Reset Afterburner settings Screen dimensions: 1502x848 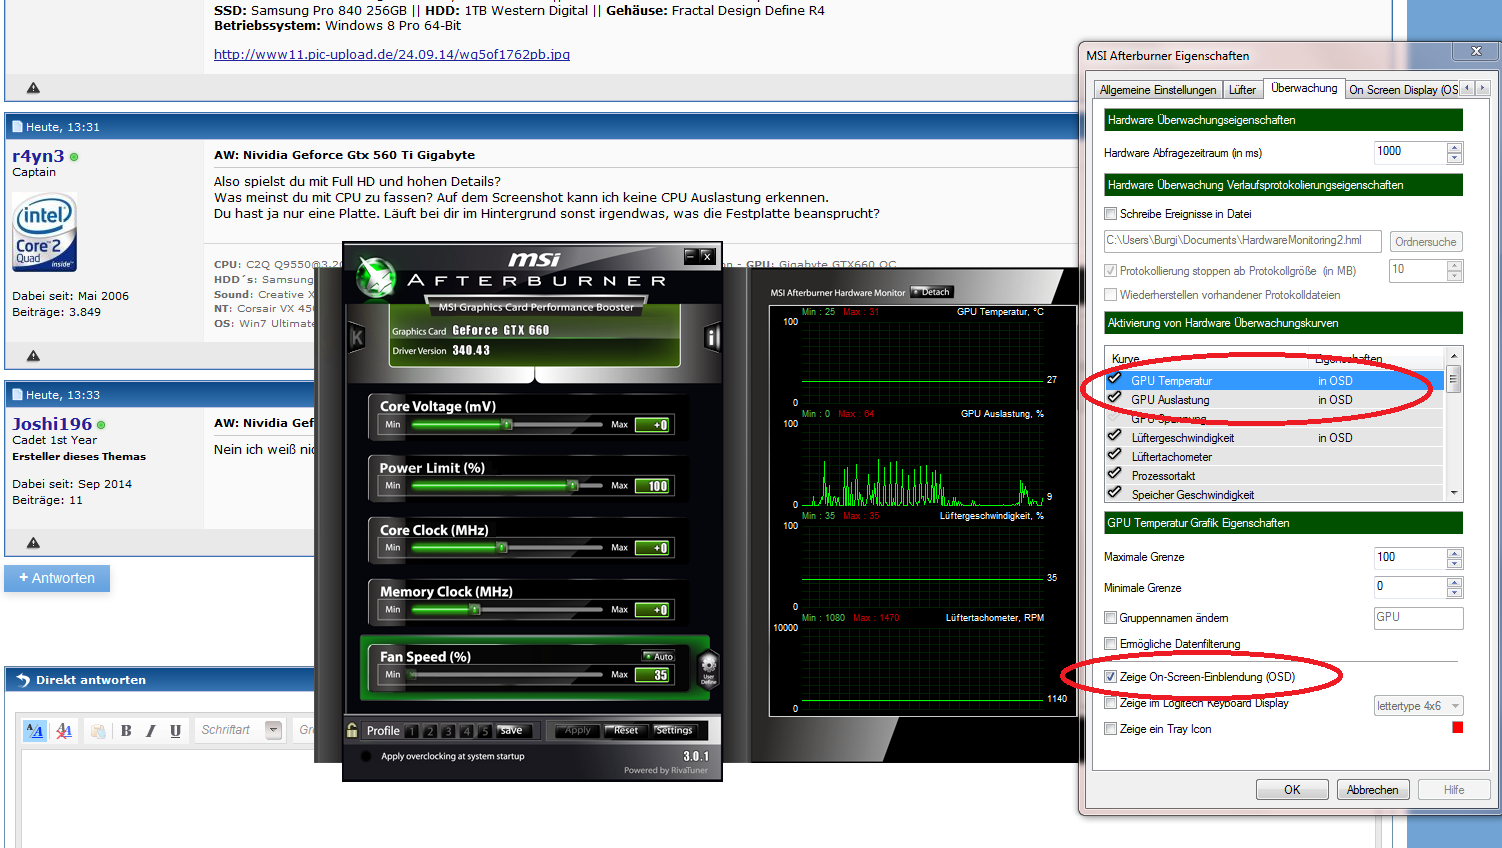[x=626, y=730]
